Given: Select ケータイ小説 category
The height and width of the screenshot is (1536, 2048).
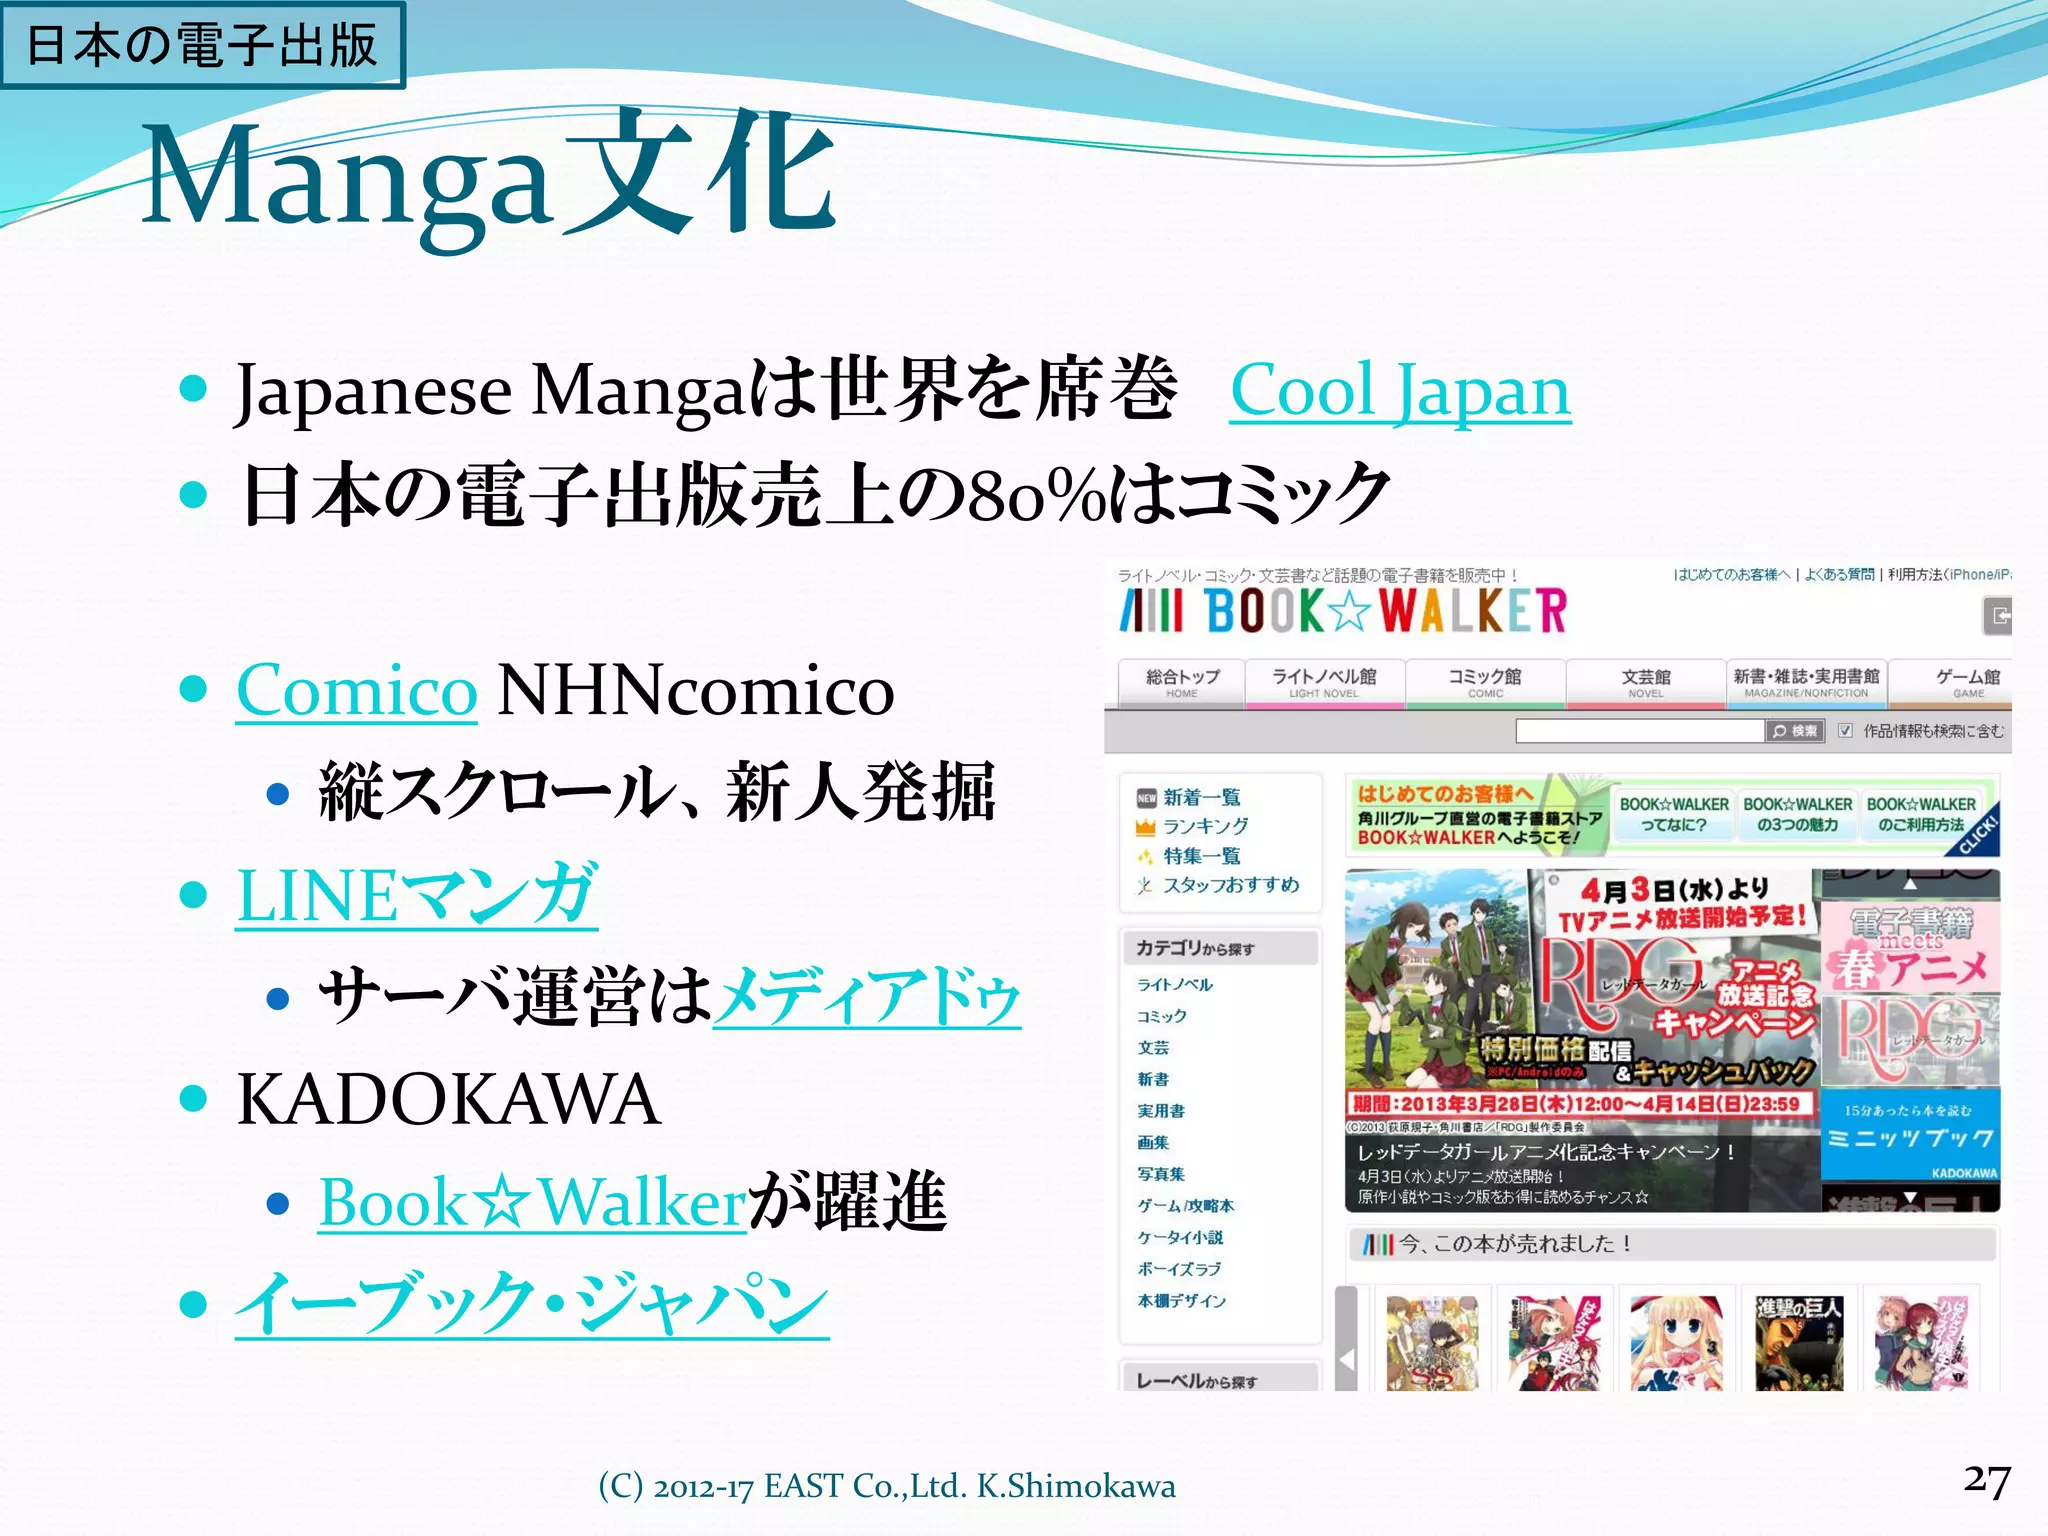Looking at the screenshot, I should click(x=1180, y=1237).
